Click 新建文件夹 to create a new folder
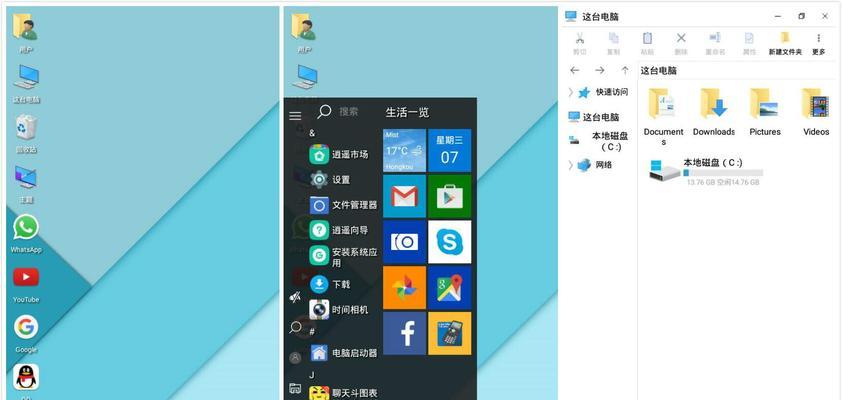Viewport: 842px width, 400px height. [785, 44]
